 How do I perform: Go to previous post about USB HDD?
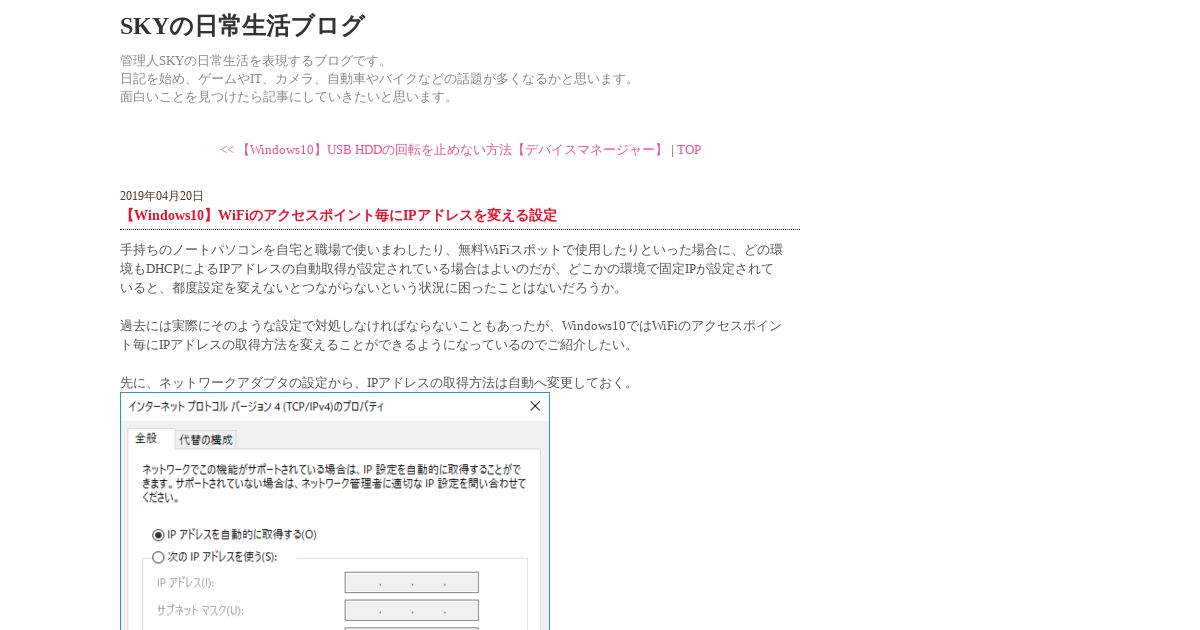coord(443,150)
